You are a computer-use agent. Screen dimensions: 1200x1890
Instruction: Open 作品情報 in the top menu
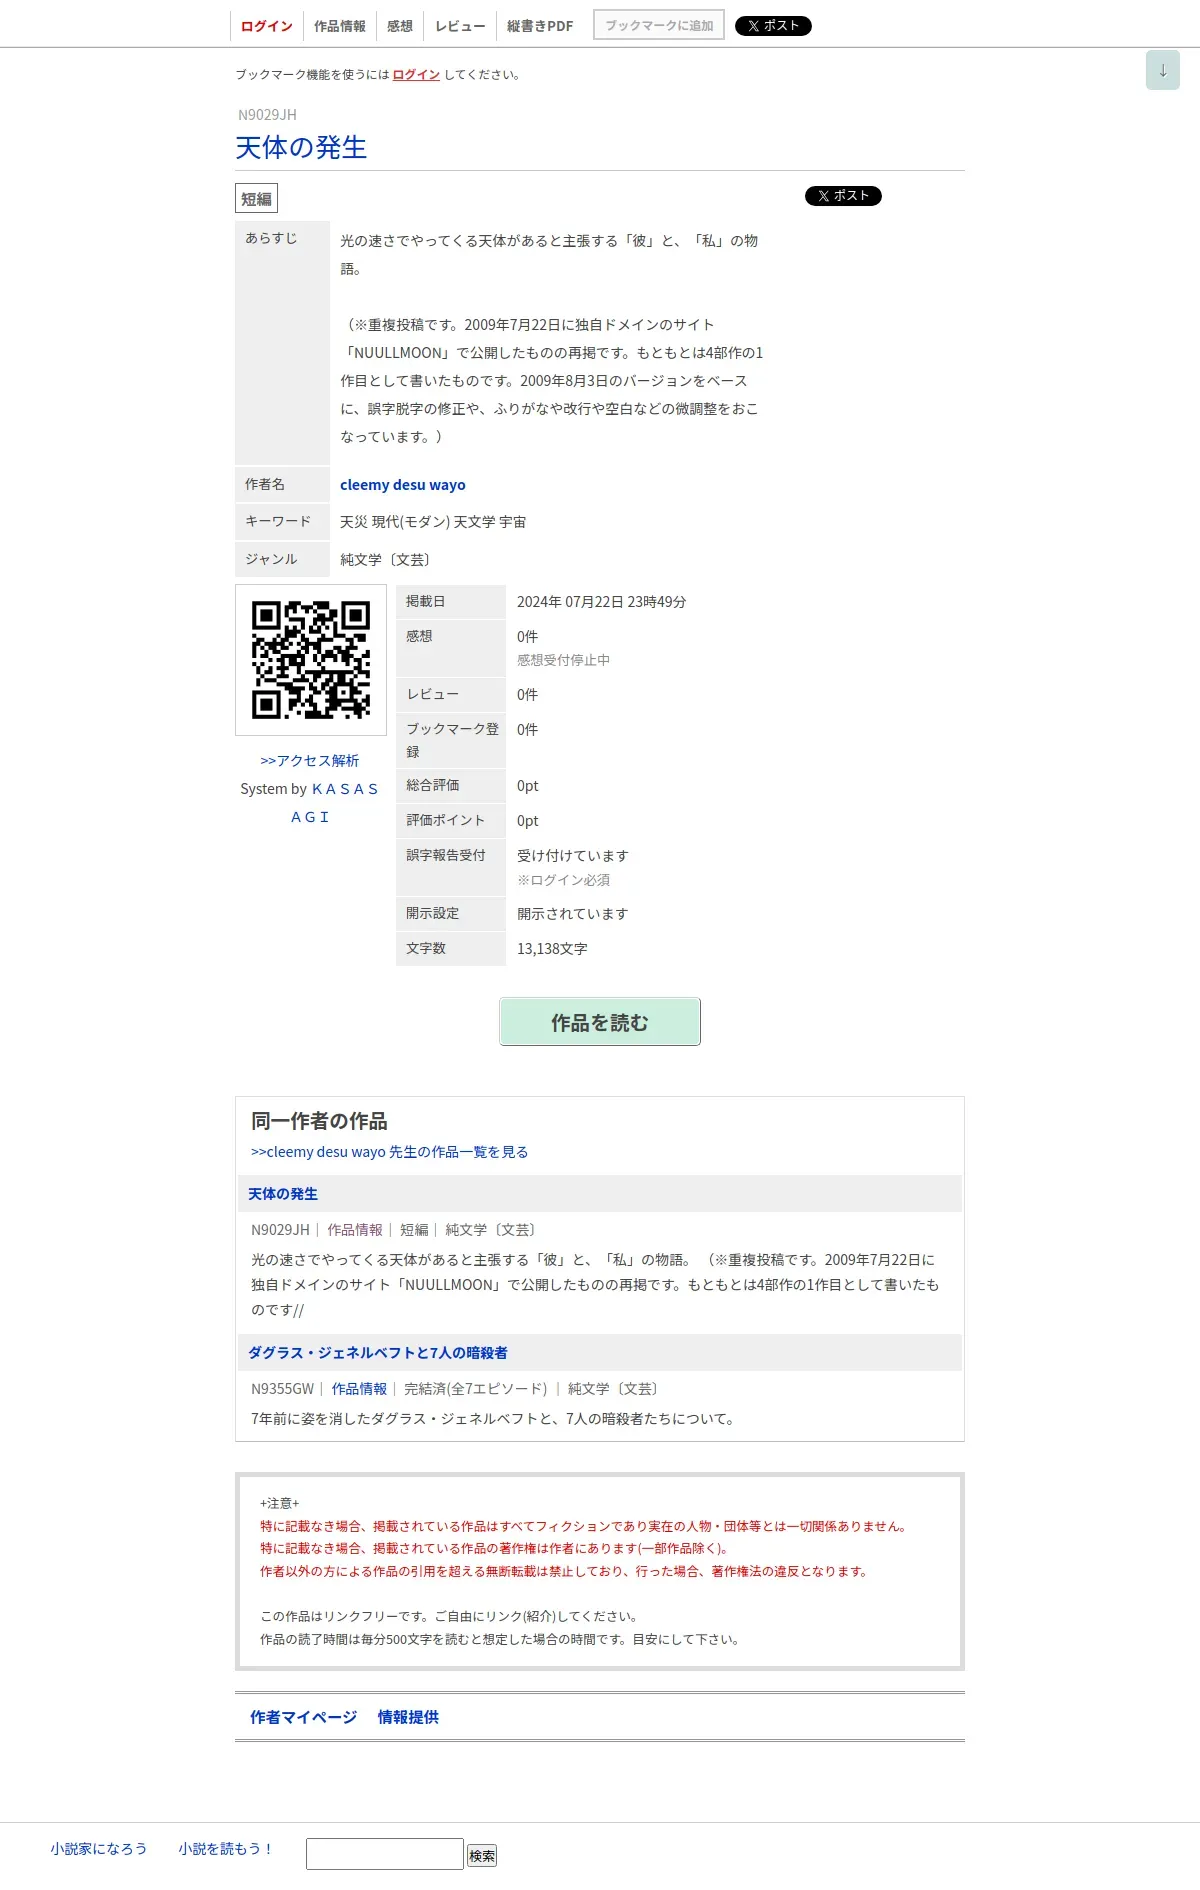click(x=340, y=26)
